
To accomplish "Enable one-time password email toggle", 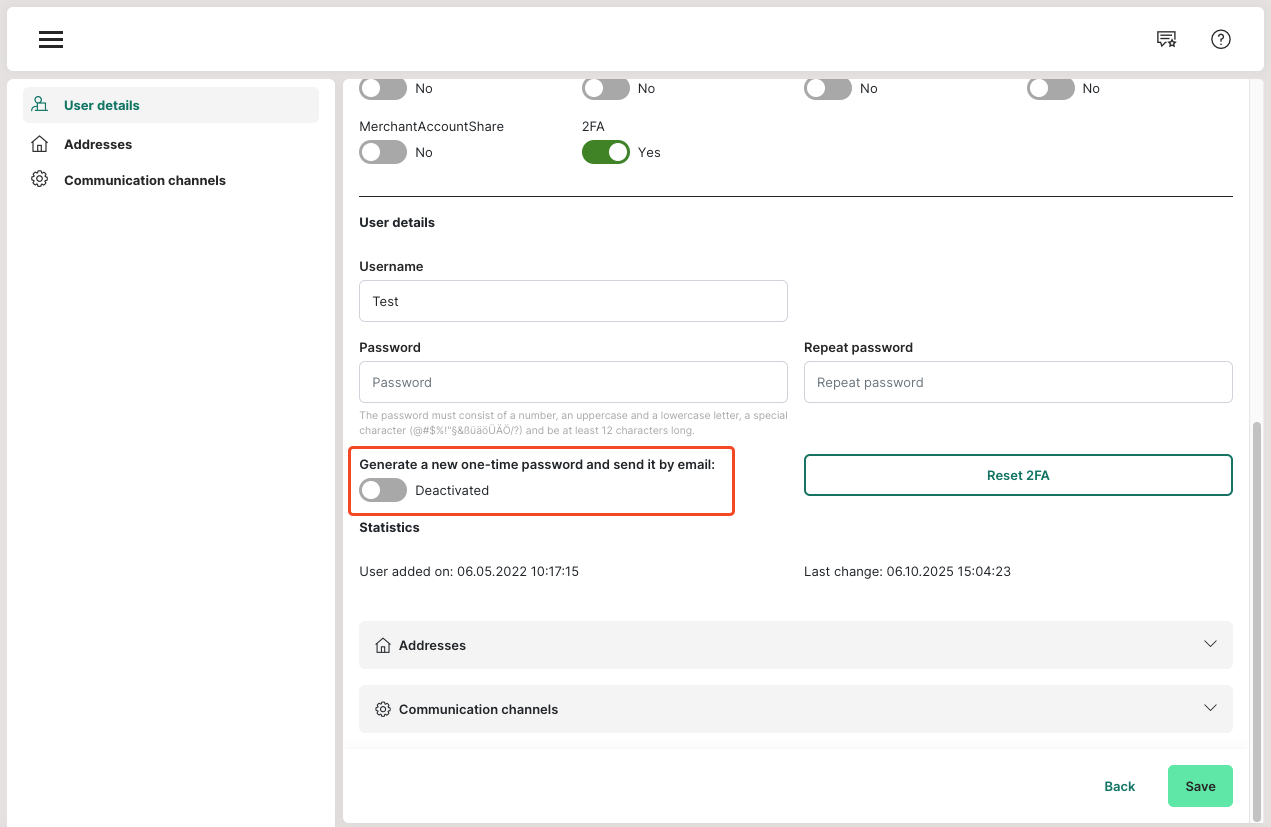I will pyautogui.click(x=383, y=490).
